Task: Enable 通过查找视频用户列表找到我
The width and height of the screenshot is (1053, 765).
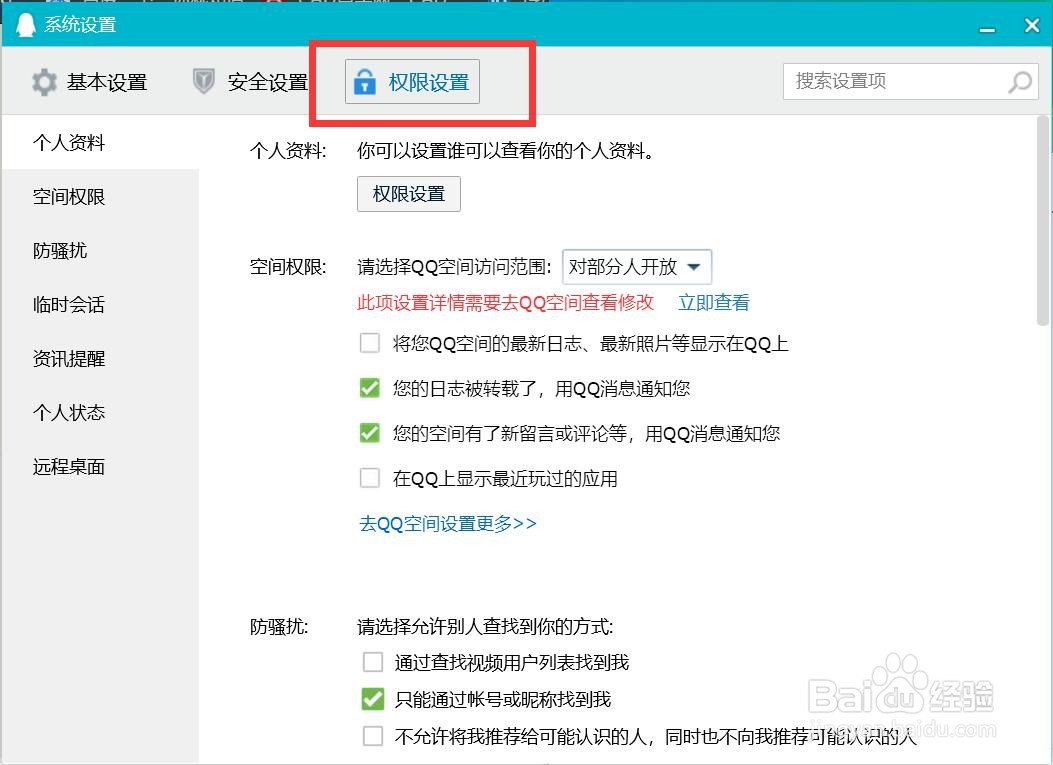Action: tap(373, 661)
